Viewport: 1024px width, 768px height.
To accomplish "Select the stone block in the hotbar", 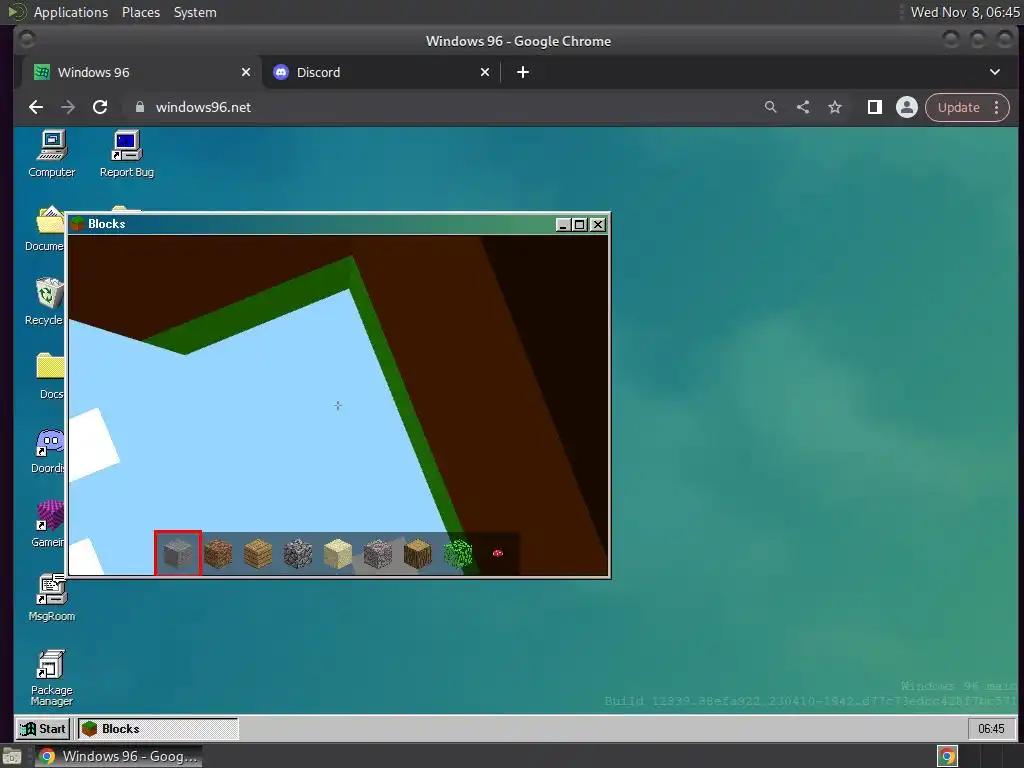I will (178, 553).
